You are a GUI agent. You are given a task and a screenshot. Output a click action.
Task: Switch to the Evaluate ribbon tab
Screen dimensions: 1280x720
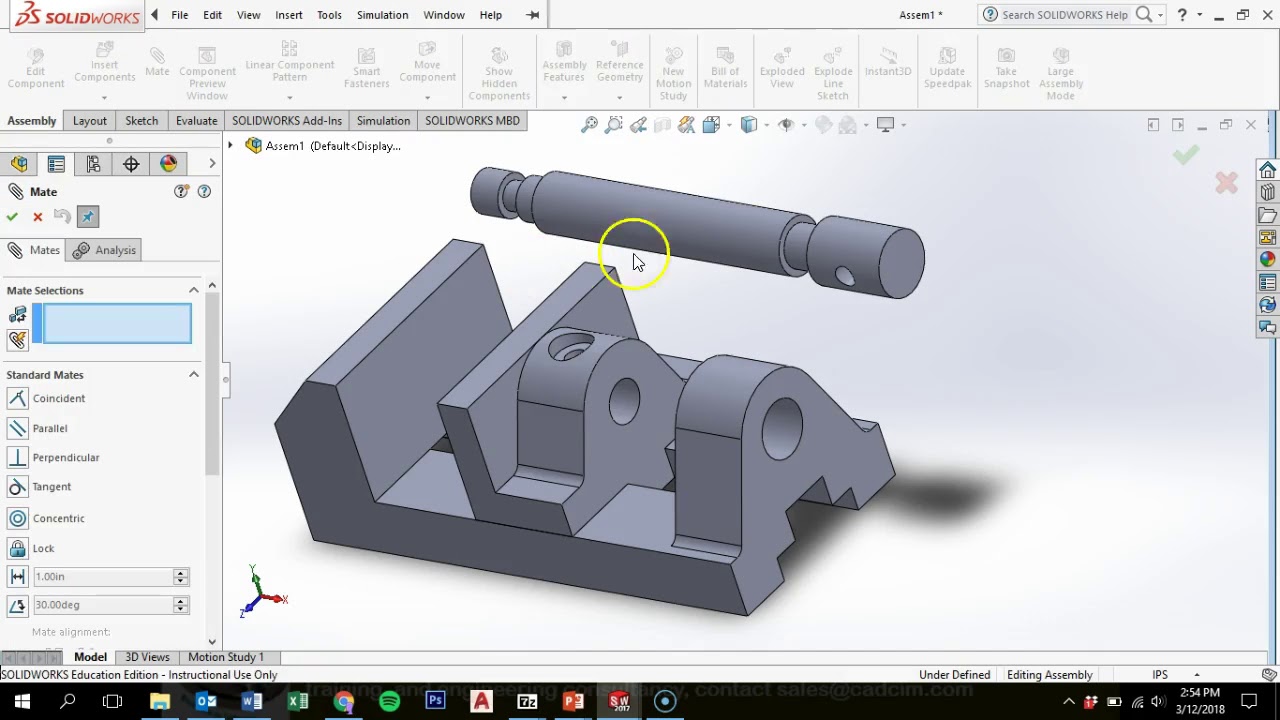click(196, 120)
